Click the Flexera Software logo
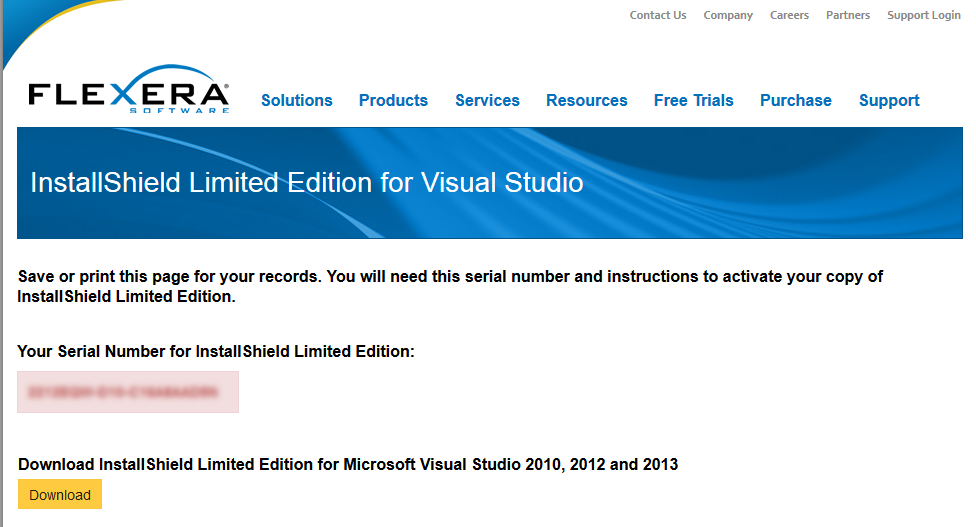Screen dimensions: 976x527 point(129,89)
